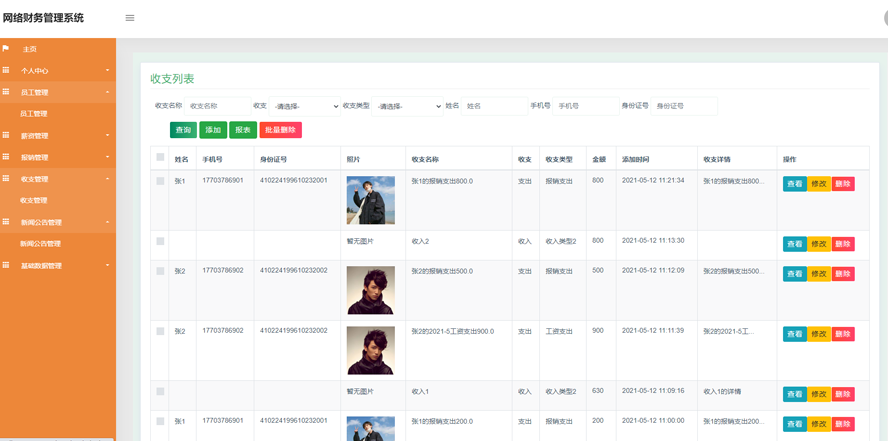
Task: Check the select-all checkbox in table header
Action: pyautogui.click(x=160, y=157)
